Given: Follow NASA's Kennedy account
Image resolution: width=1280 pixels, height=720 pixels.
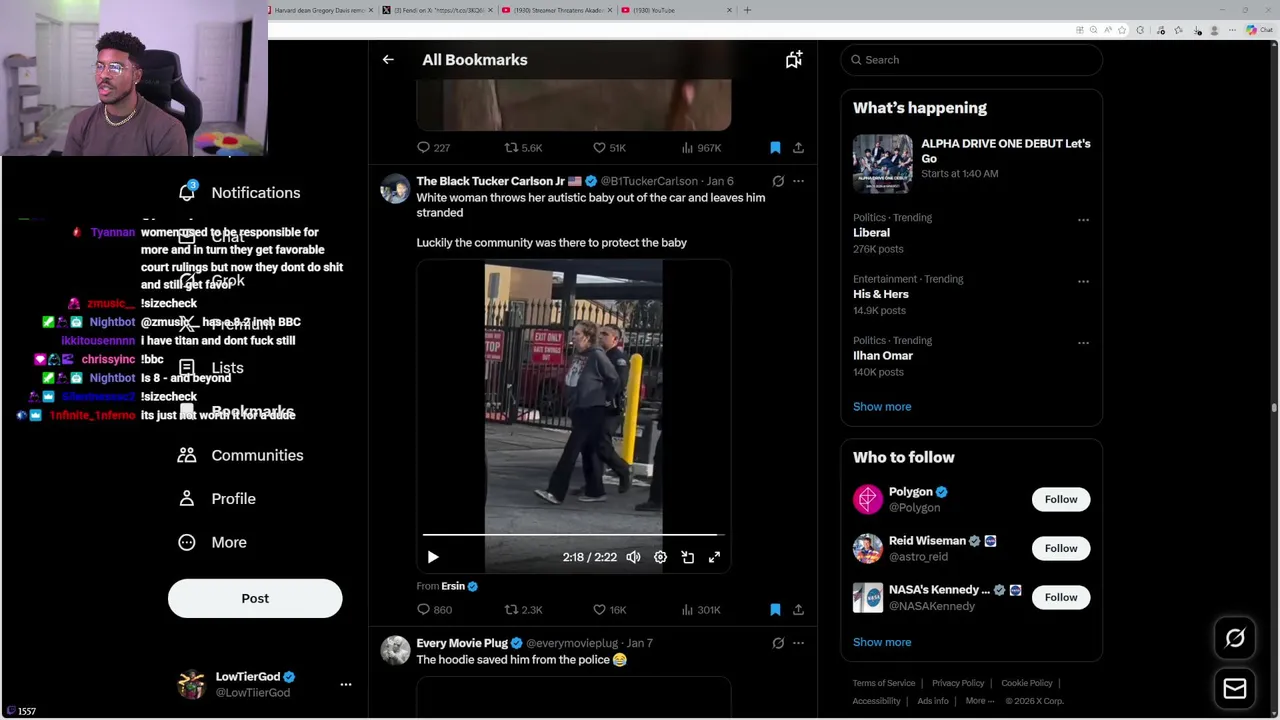Looking at the screenshot, I should click(x=1061, y=597).
